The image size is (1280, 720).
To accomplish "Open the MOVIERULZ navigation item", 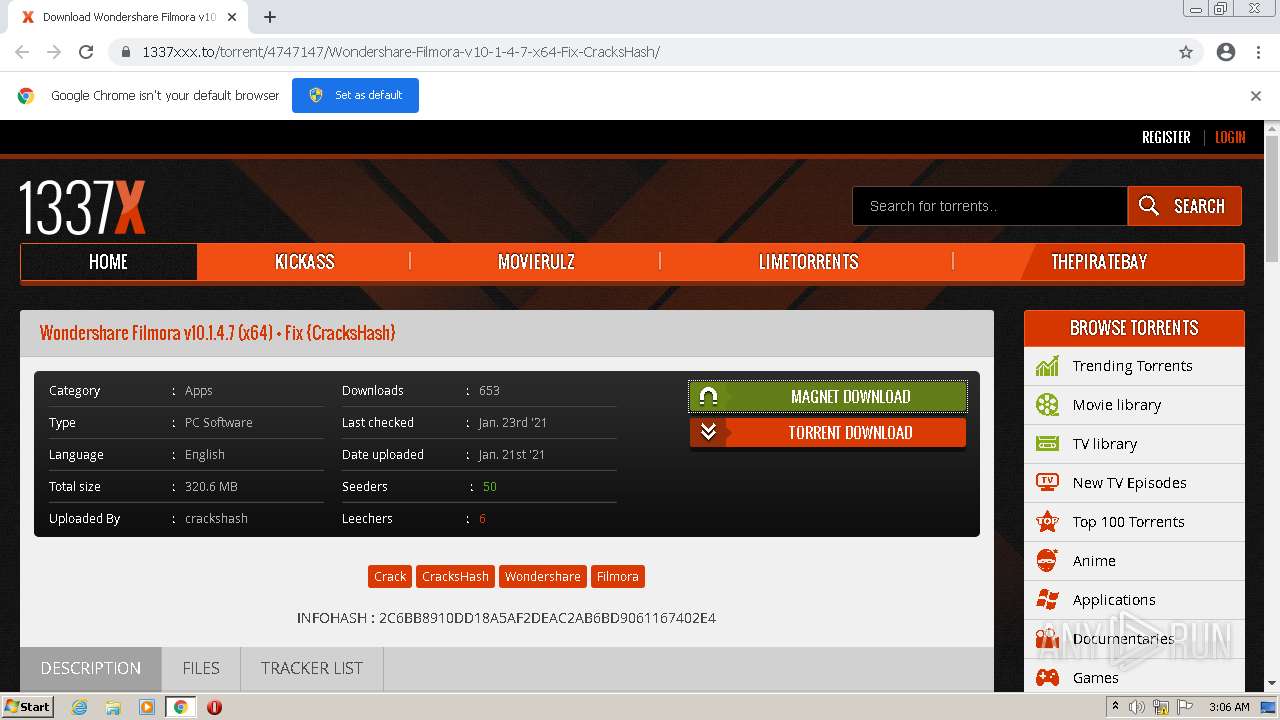I will tap(536, 262).
